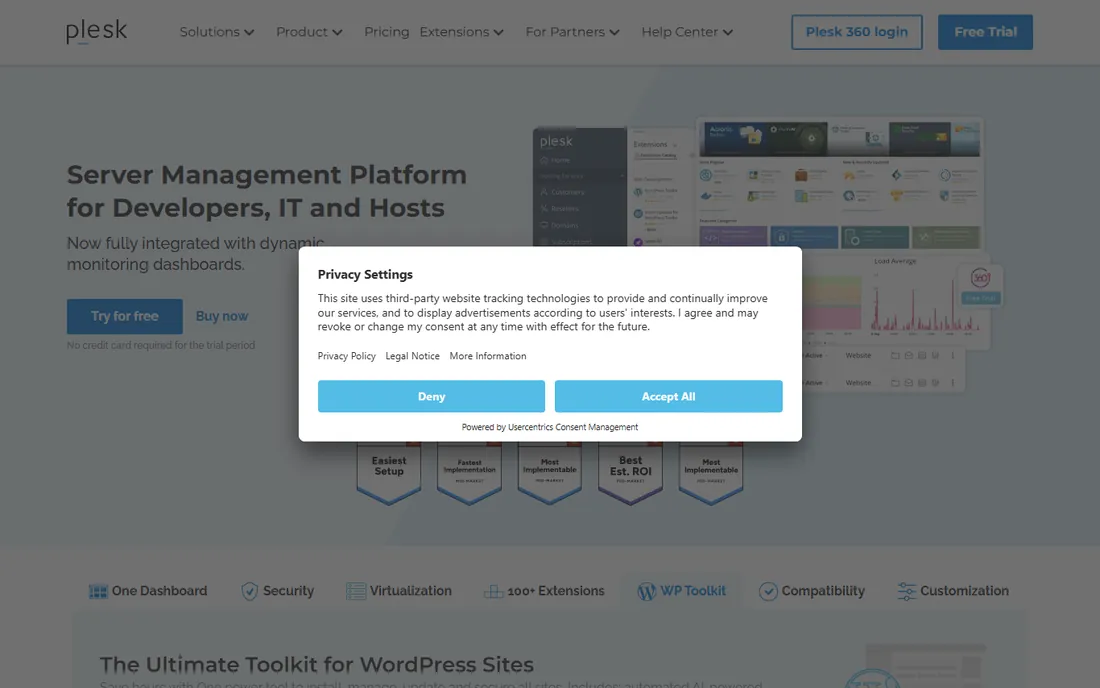Click the One Dashboard grid icon
Screen dimensions: 1100x688
pyautogui.click(x=98, y=591)
